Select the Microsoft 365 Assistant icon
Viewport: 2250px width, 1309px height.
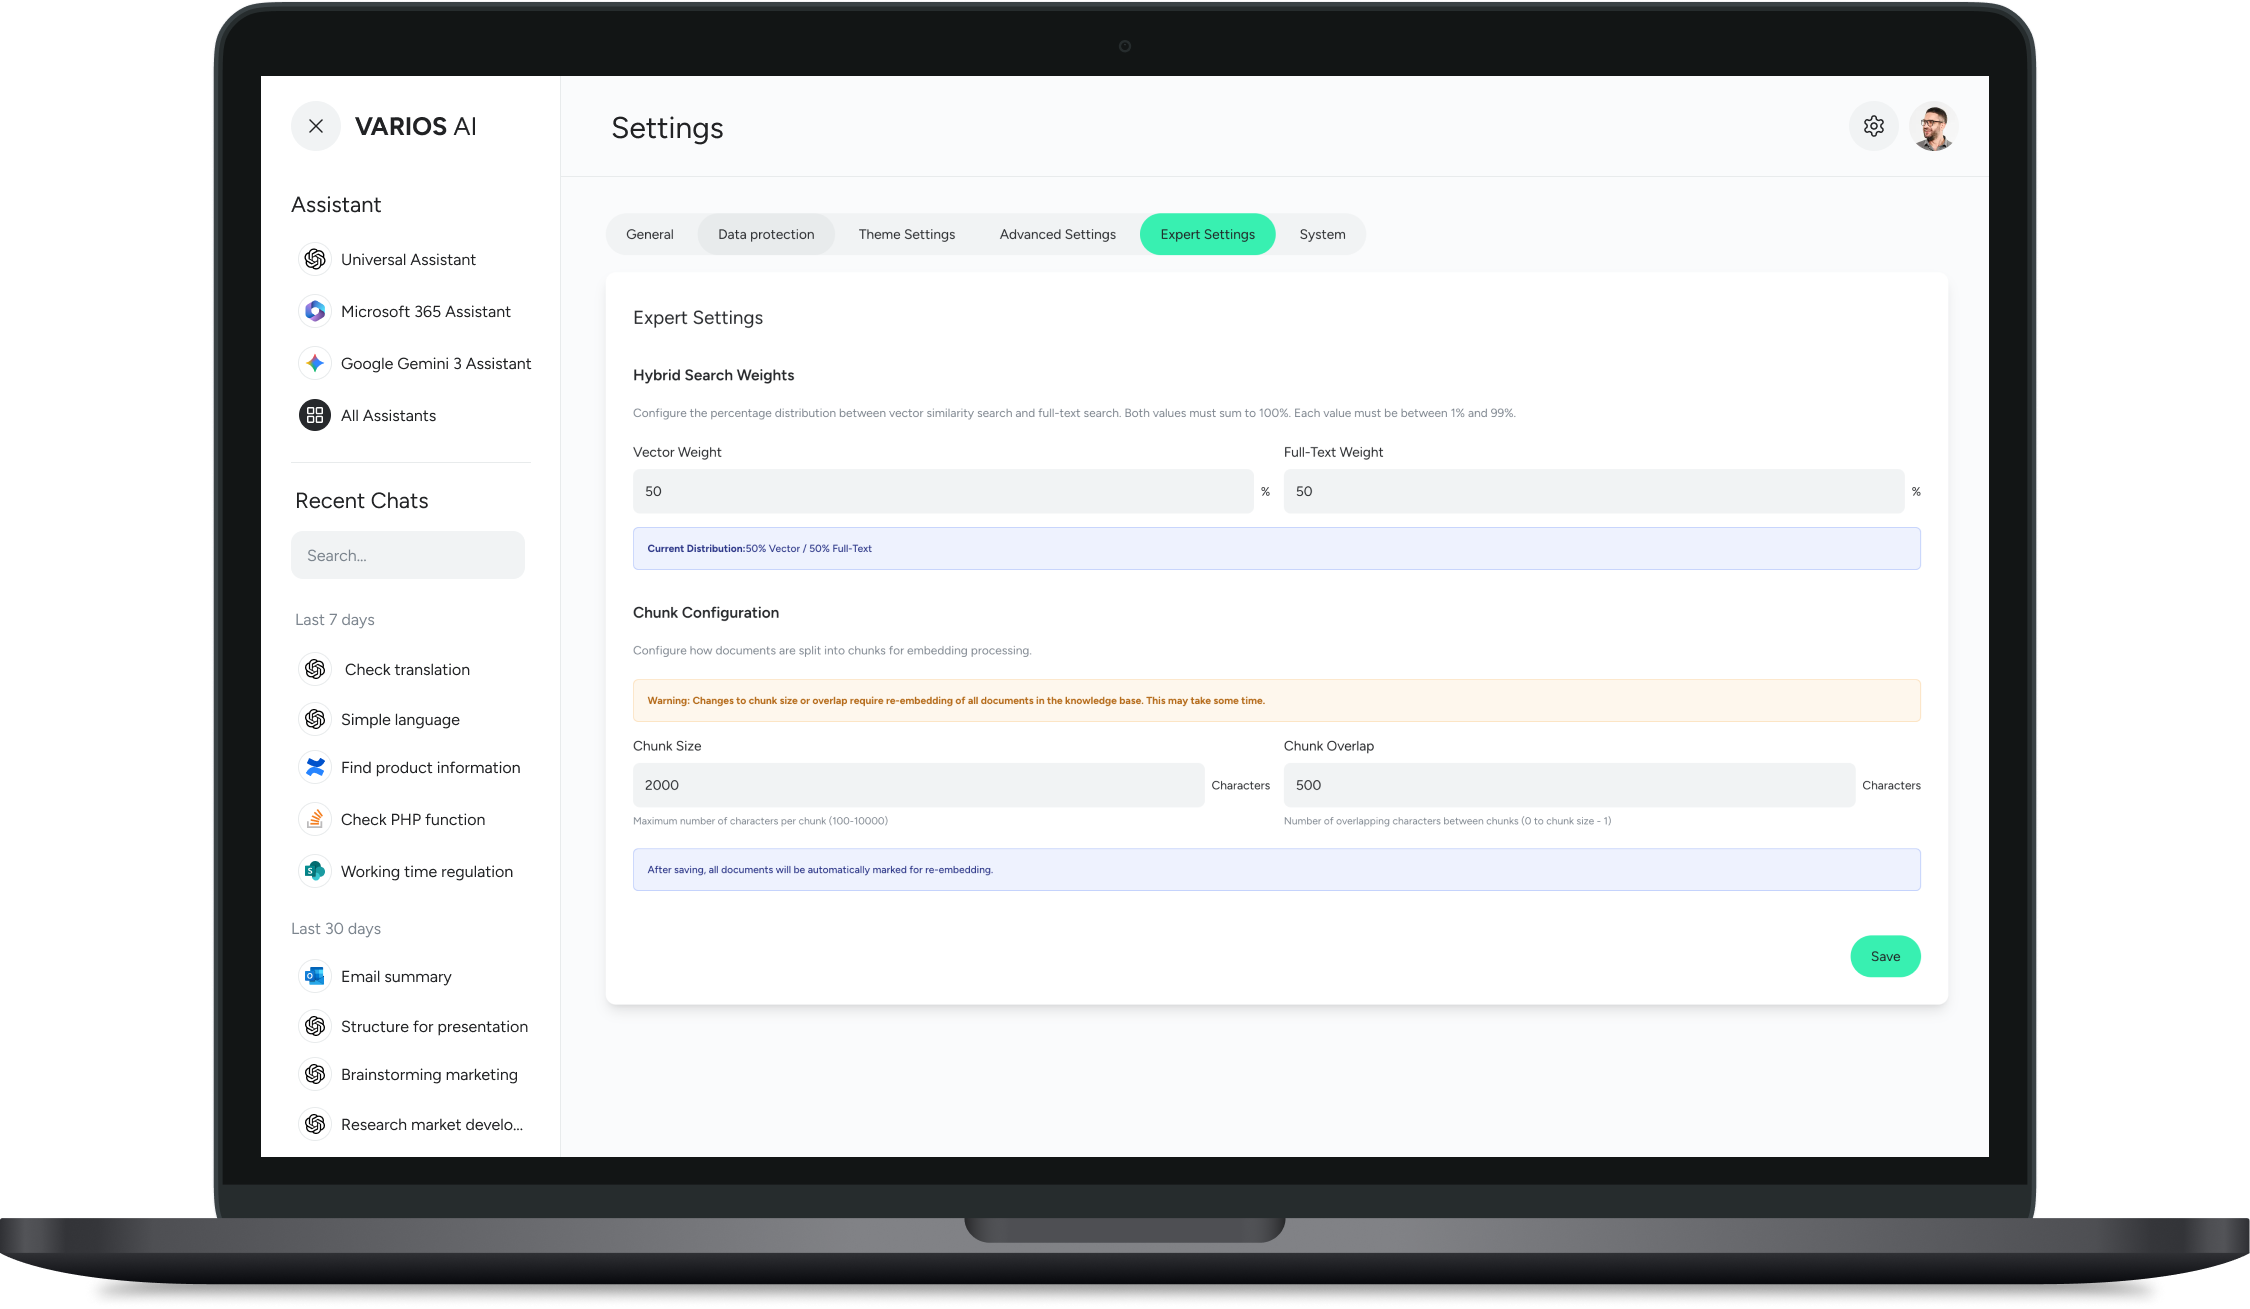(x=314, y=311)
